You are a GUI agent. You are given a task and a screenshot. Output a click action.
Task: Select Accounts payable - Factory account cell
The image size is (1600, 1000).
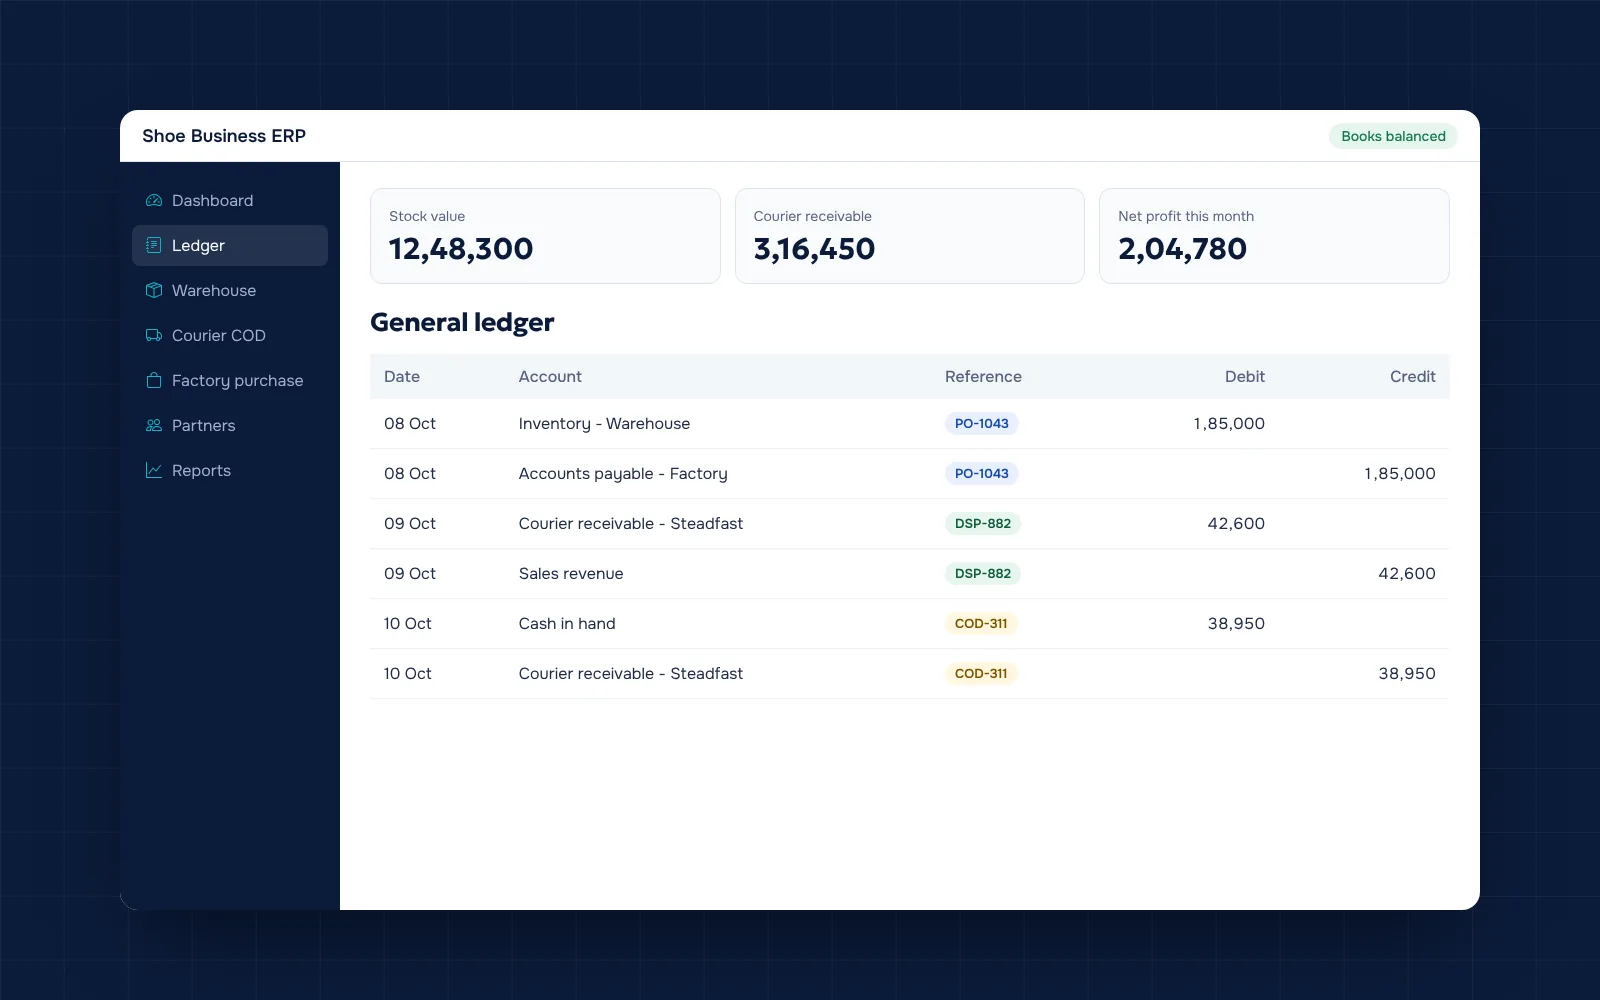click(x=623, y=473)
